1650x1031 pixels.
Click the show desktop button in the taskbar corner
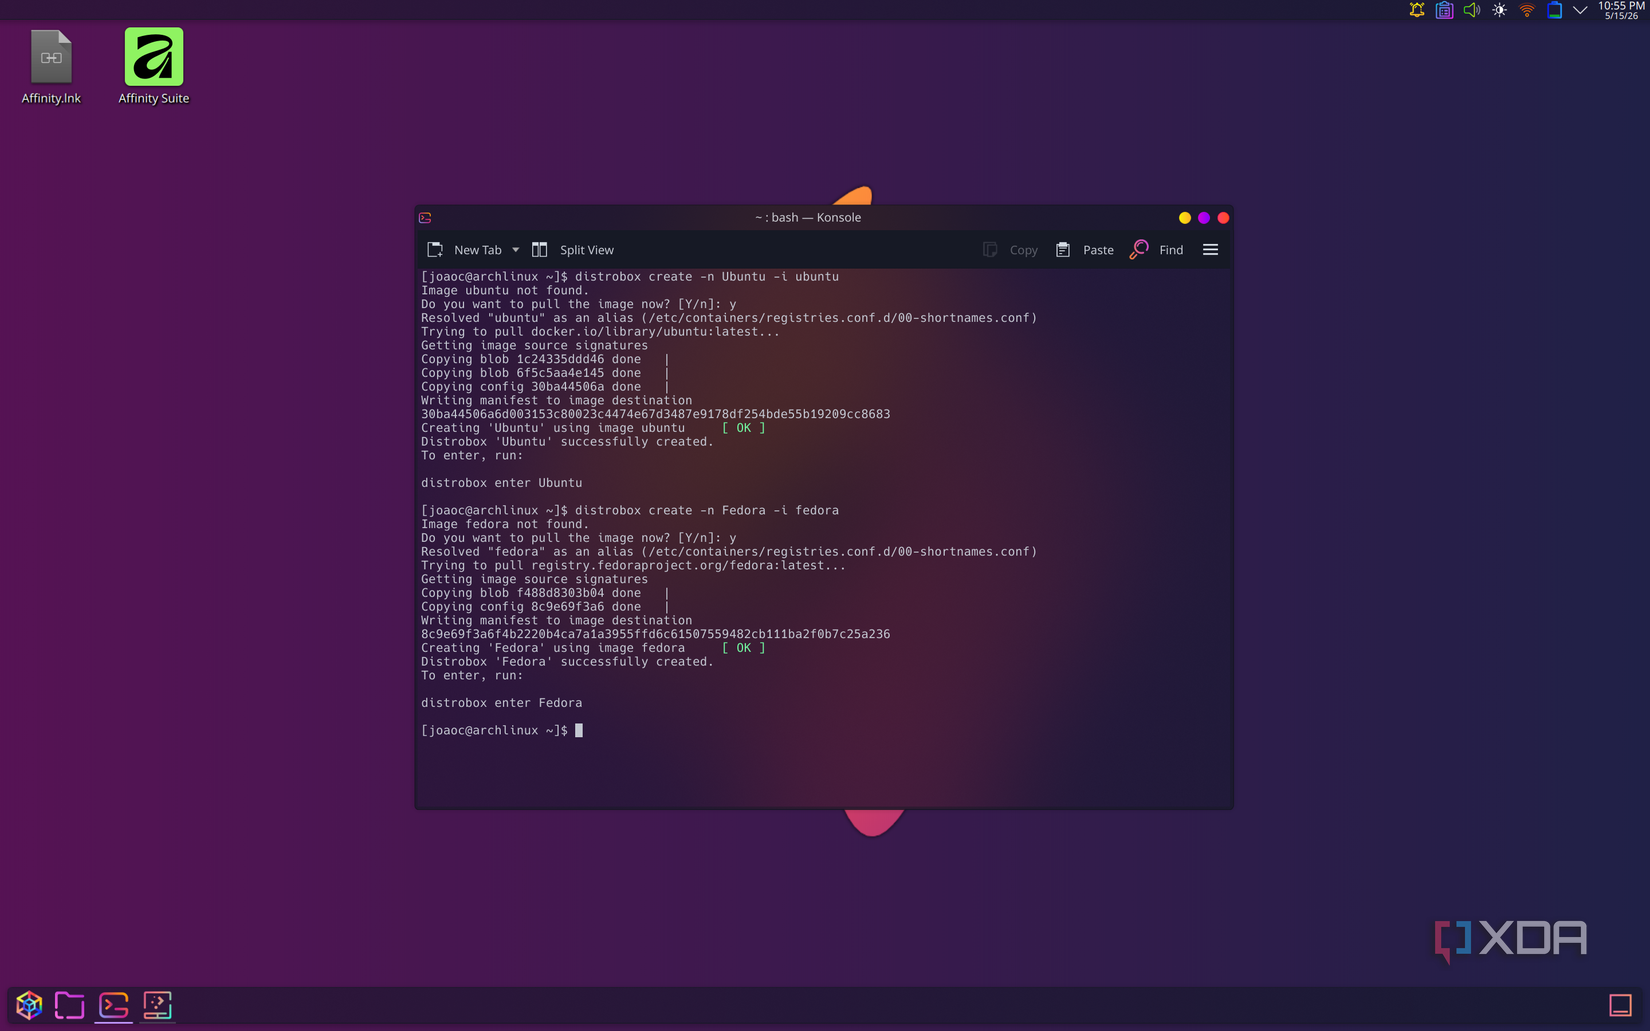pyautogui.click(x=1620, y=1005)
